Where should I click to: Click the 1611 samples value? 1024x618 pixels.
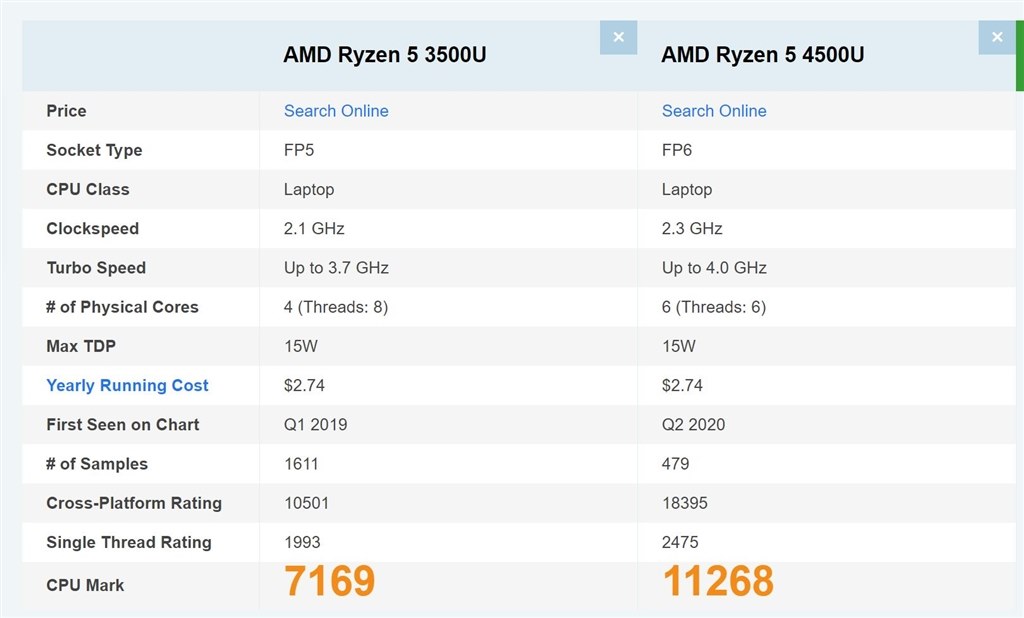tap(302, 464)
